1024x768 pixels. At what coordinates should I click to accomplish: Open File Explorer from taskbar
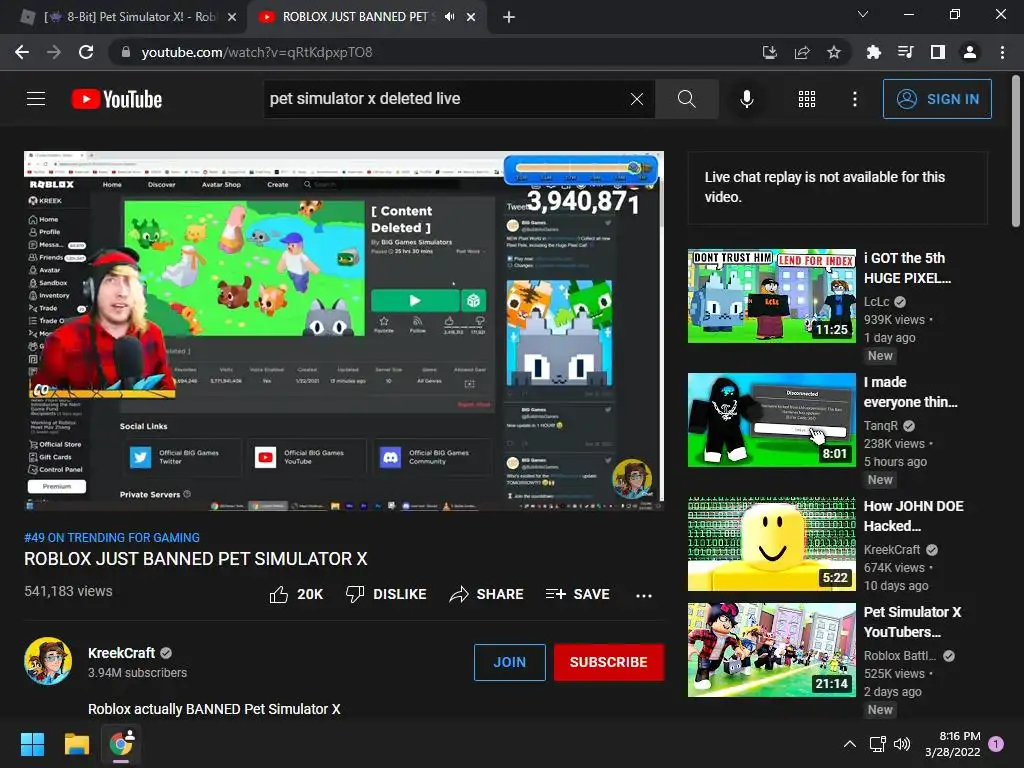(76, 744)
